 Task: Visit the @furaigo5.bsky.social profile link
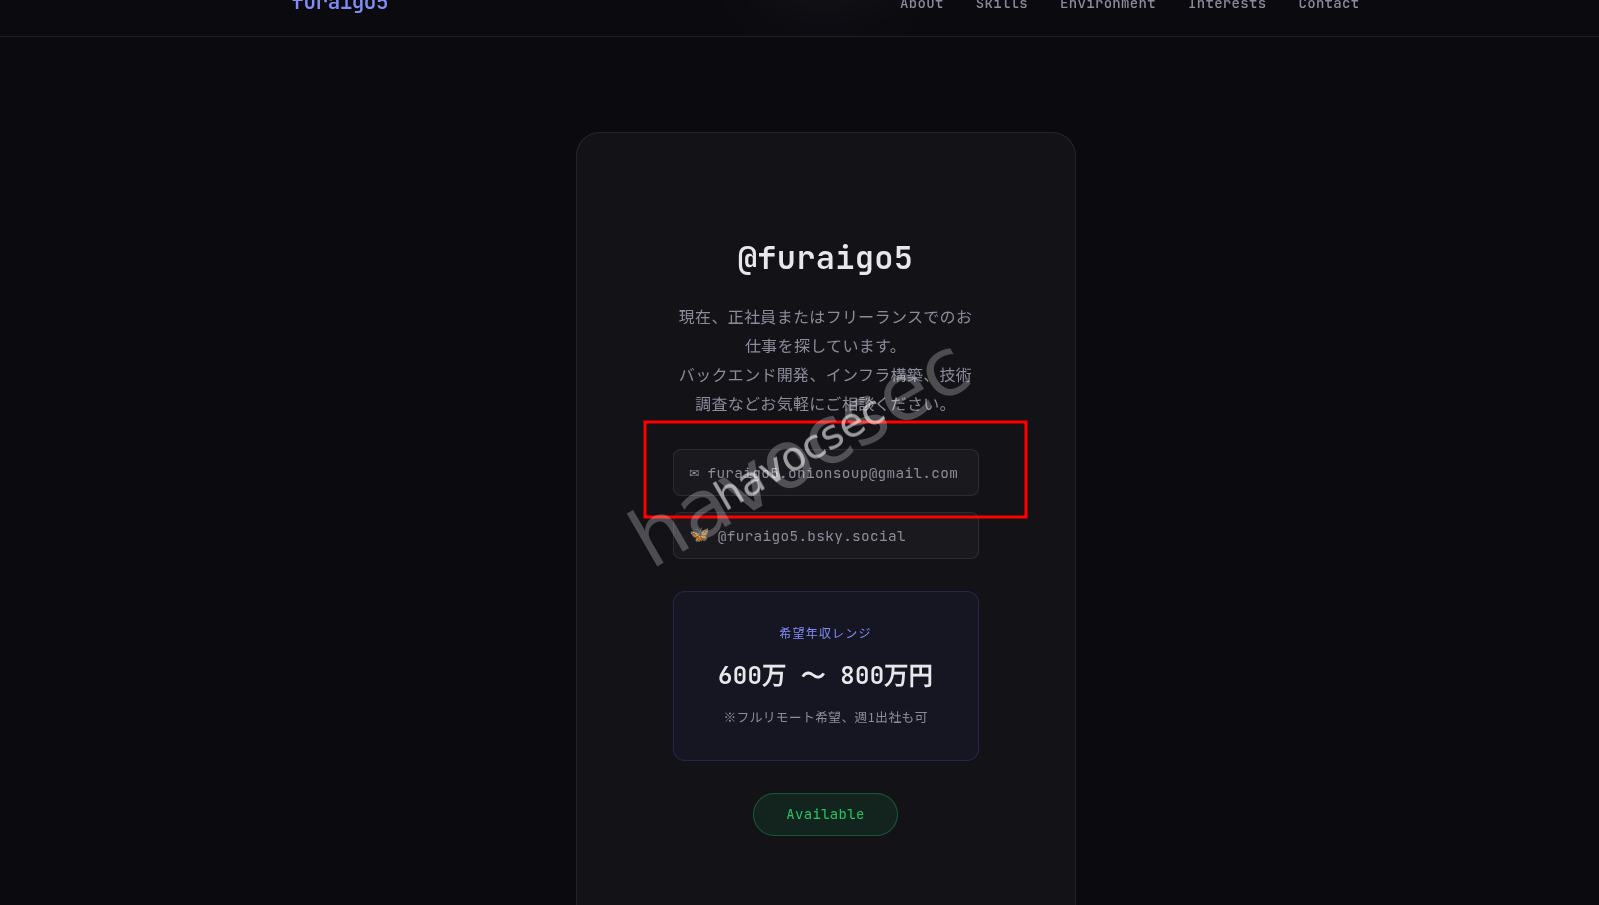[826, 536]
